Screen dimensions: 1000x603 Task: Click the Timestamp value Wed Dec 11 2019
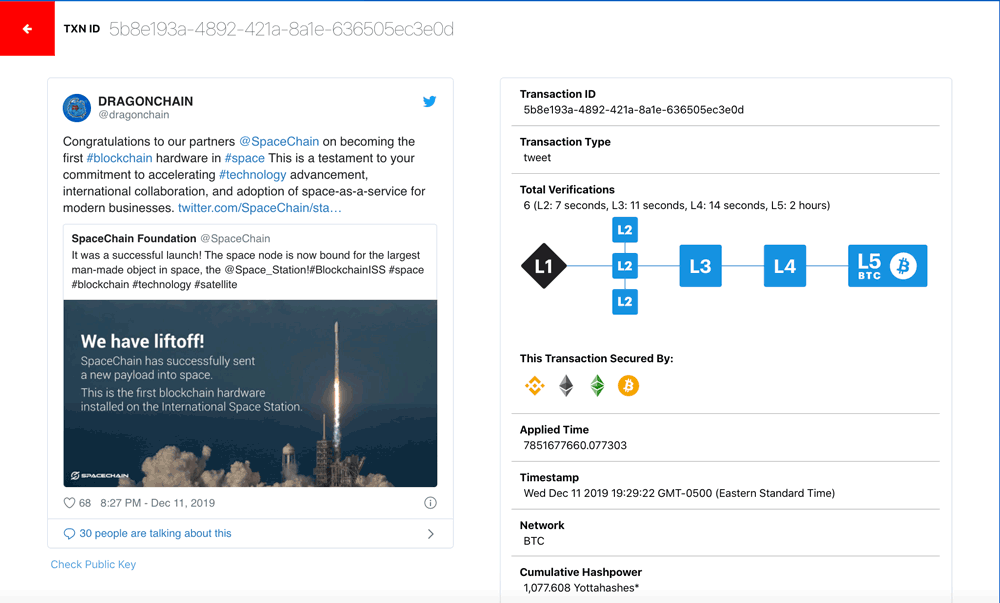point(679,493)
